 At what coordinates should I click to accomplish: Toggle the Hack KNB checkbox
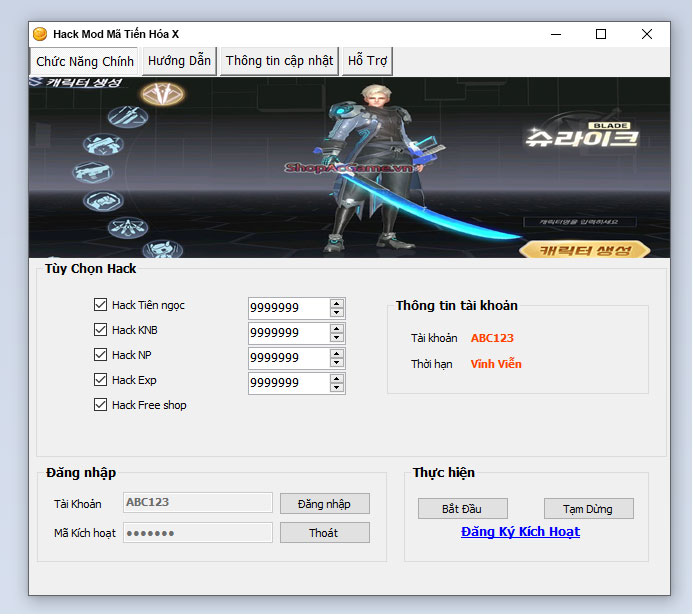[x=100, y=330]
